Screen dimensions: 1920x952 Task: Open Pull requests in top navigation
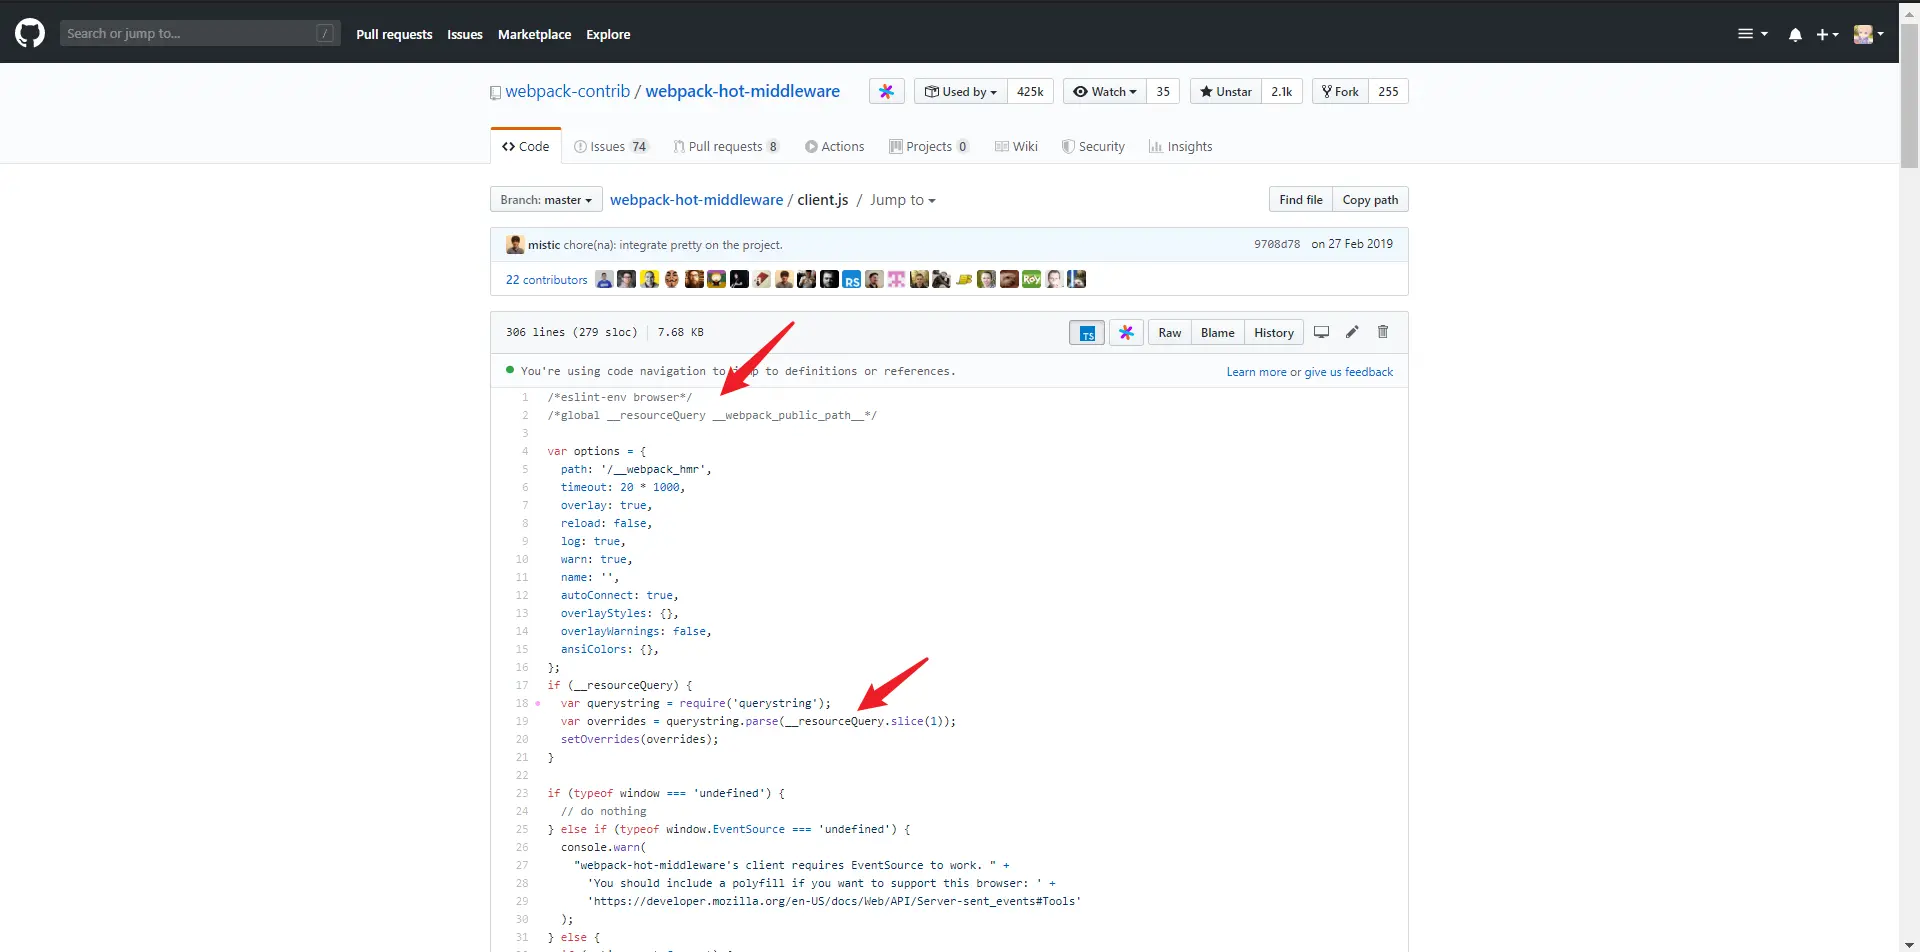[x=394, y=34]
